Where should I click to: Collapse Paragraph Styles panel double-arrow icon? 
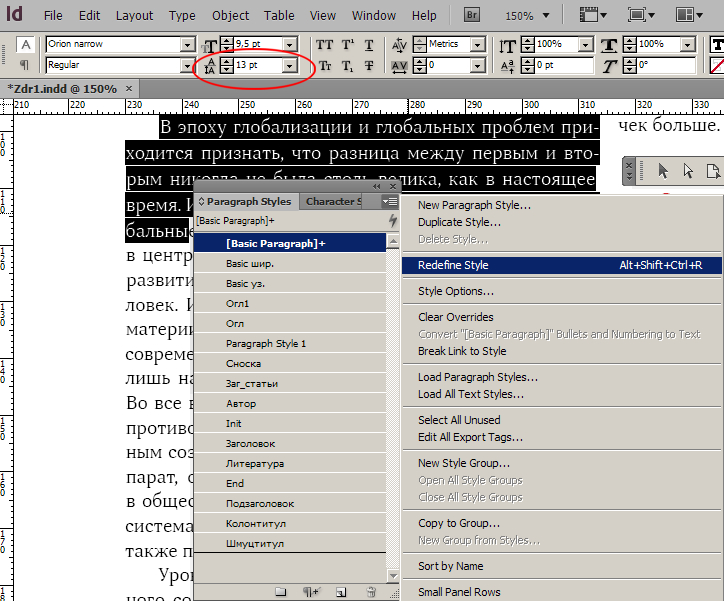coord(377,186)
